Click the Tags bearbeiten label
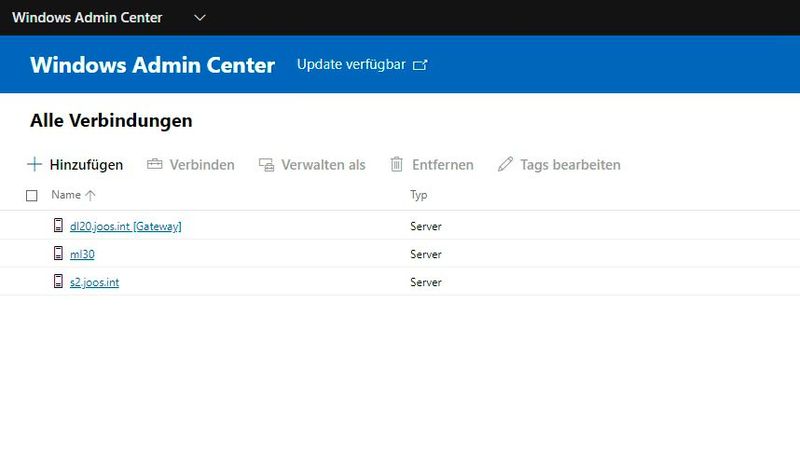 (x=570, y=165)
